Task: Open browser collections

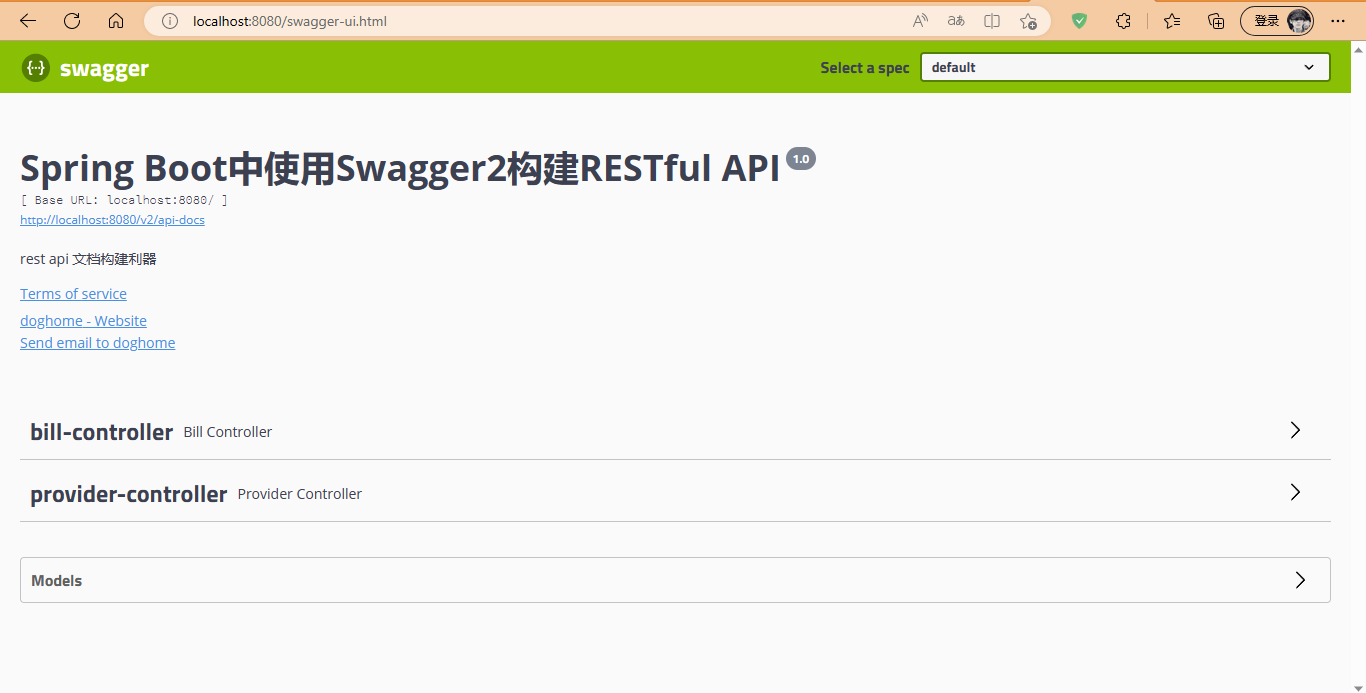Action: [x=1216, y=20]
